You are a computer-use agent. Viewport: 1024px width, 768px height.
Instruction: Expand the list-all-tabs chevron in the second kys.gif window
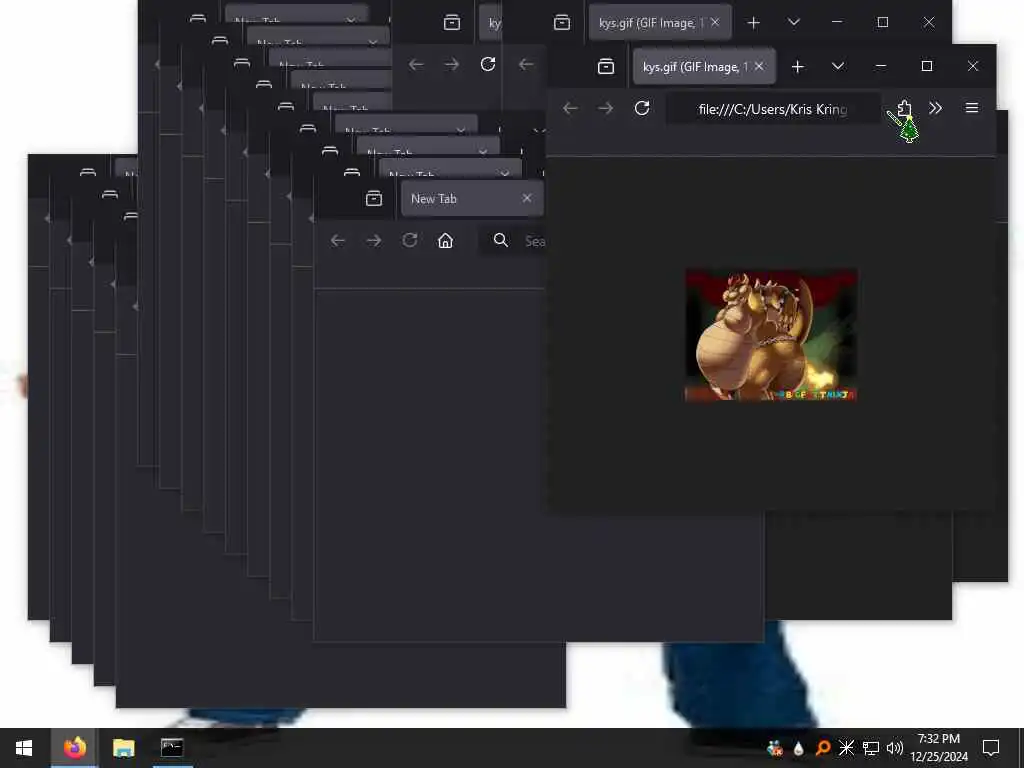tap(793, 22)
